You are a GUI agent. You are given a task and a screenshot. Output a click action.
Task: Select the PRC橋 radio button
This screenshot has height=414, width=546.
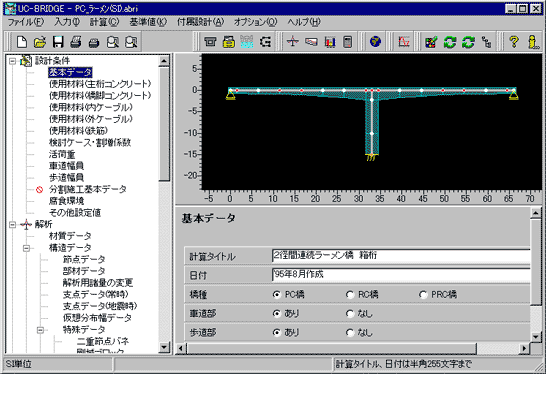[x=423, y=295]
